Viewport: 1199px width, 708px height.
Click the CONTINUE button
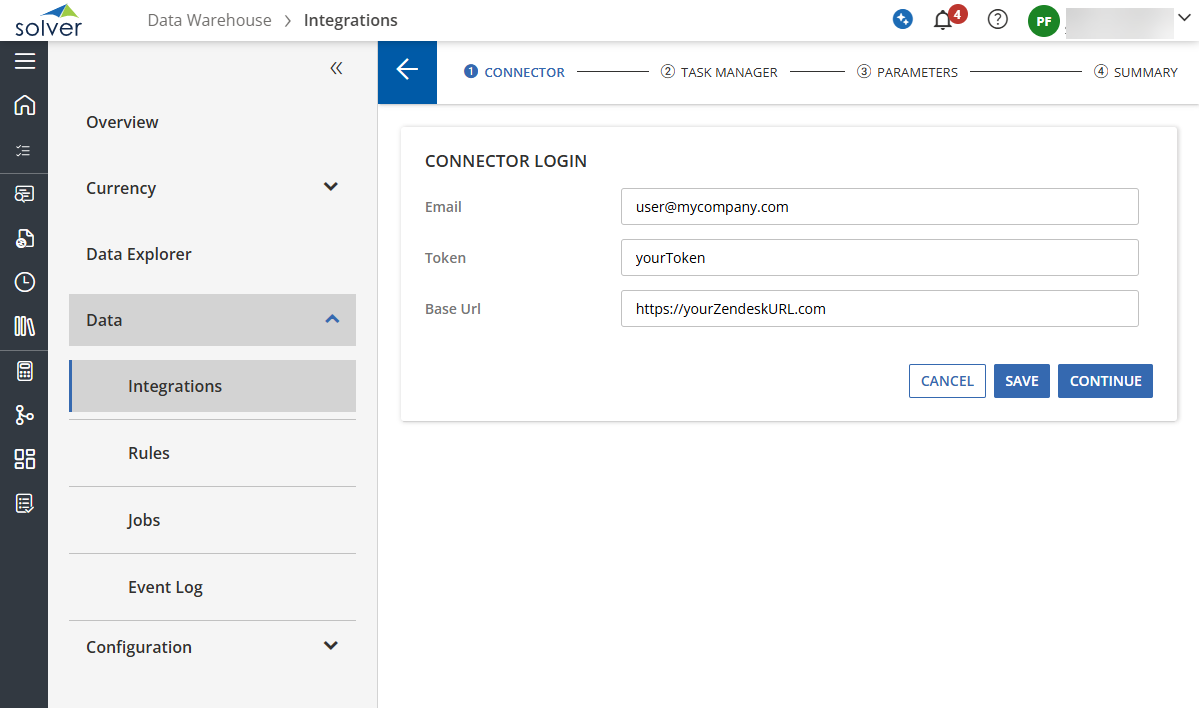1105,381
